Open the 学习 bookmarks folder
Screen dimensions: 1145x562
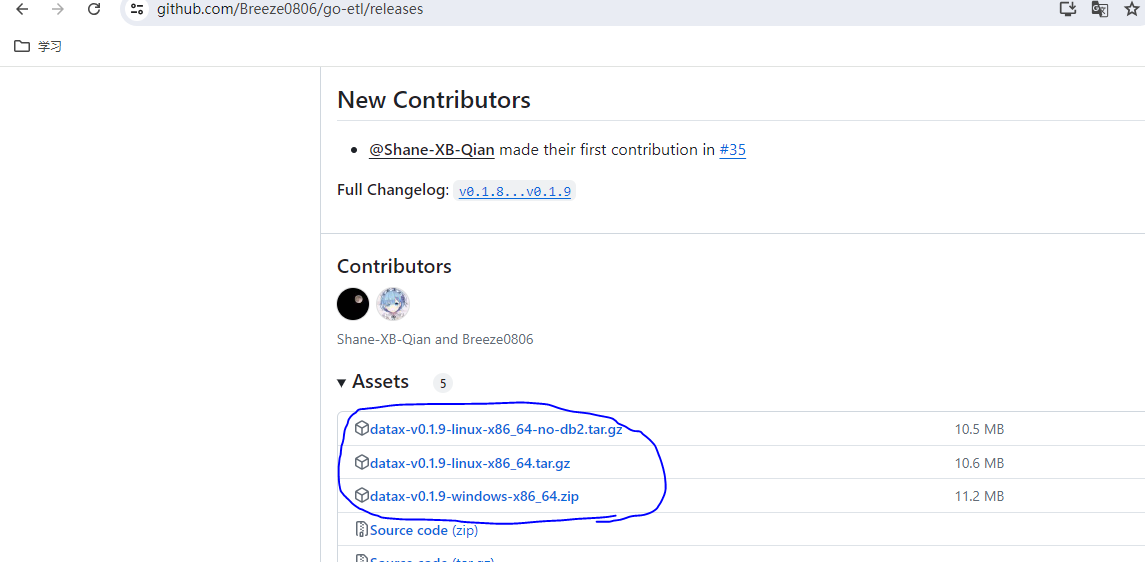coord(38,47)
